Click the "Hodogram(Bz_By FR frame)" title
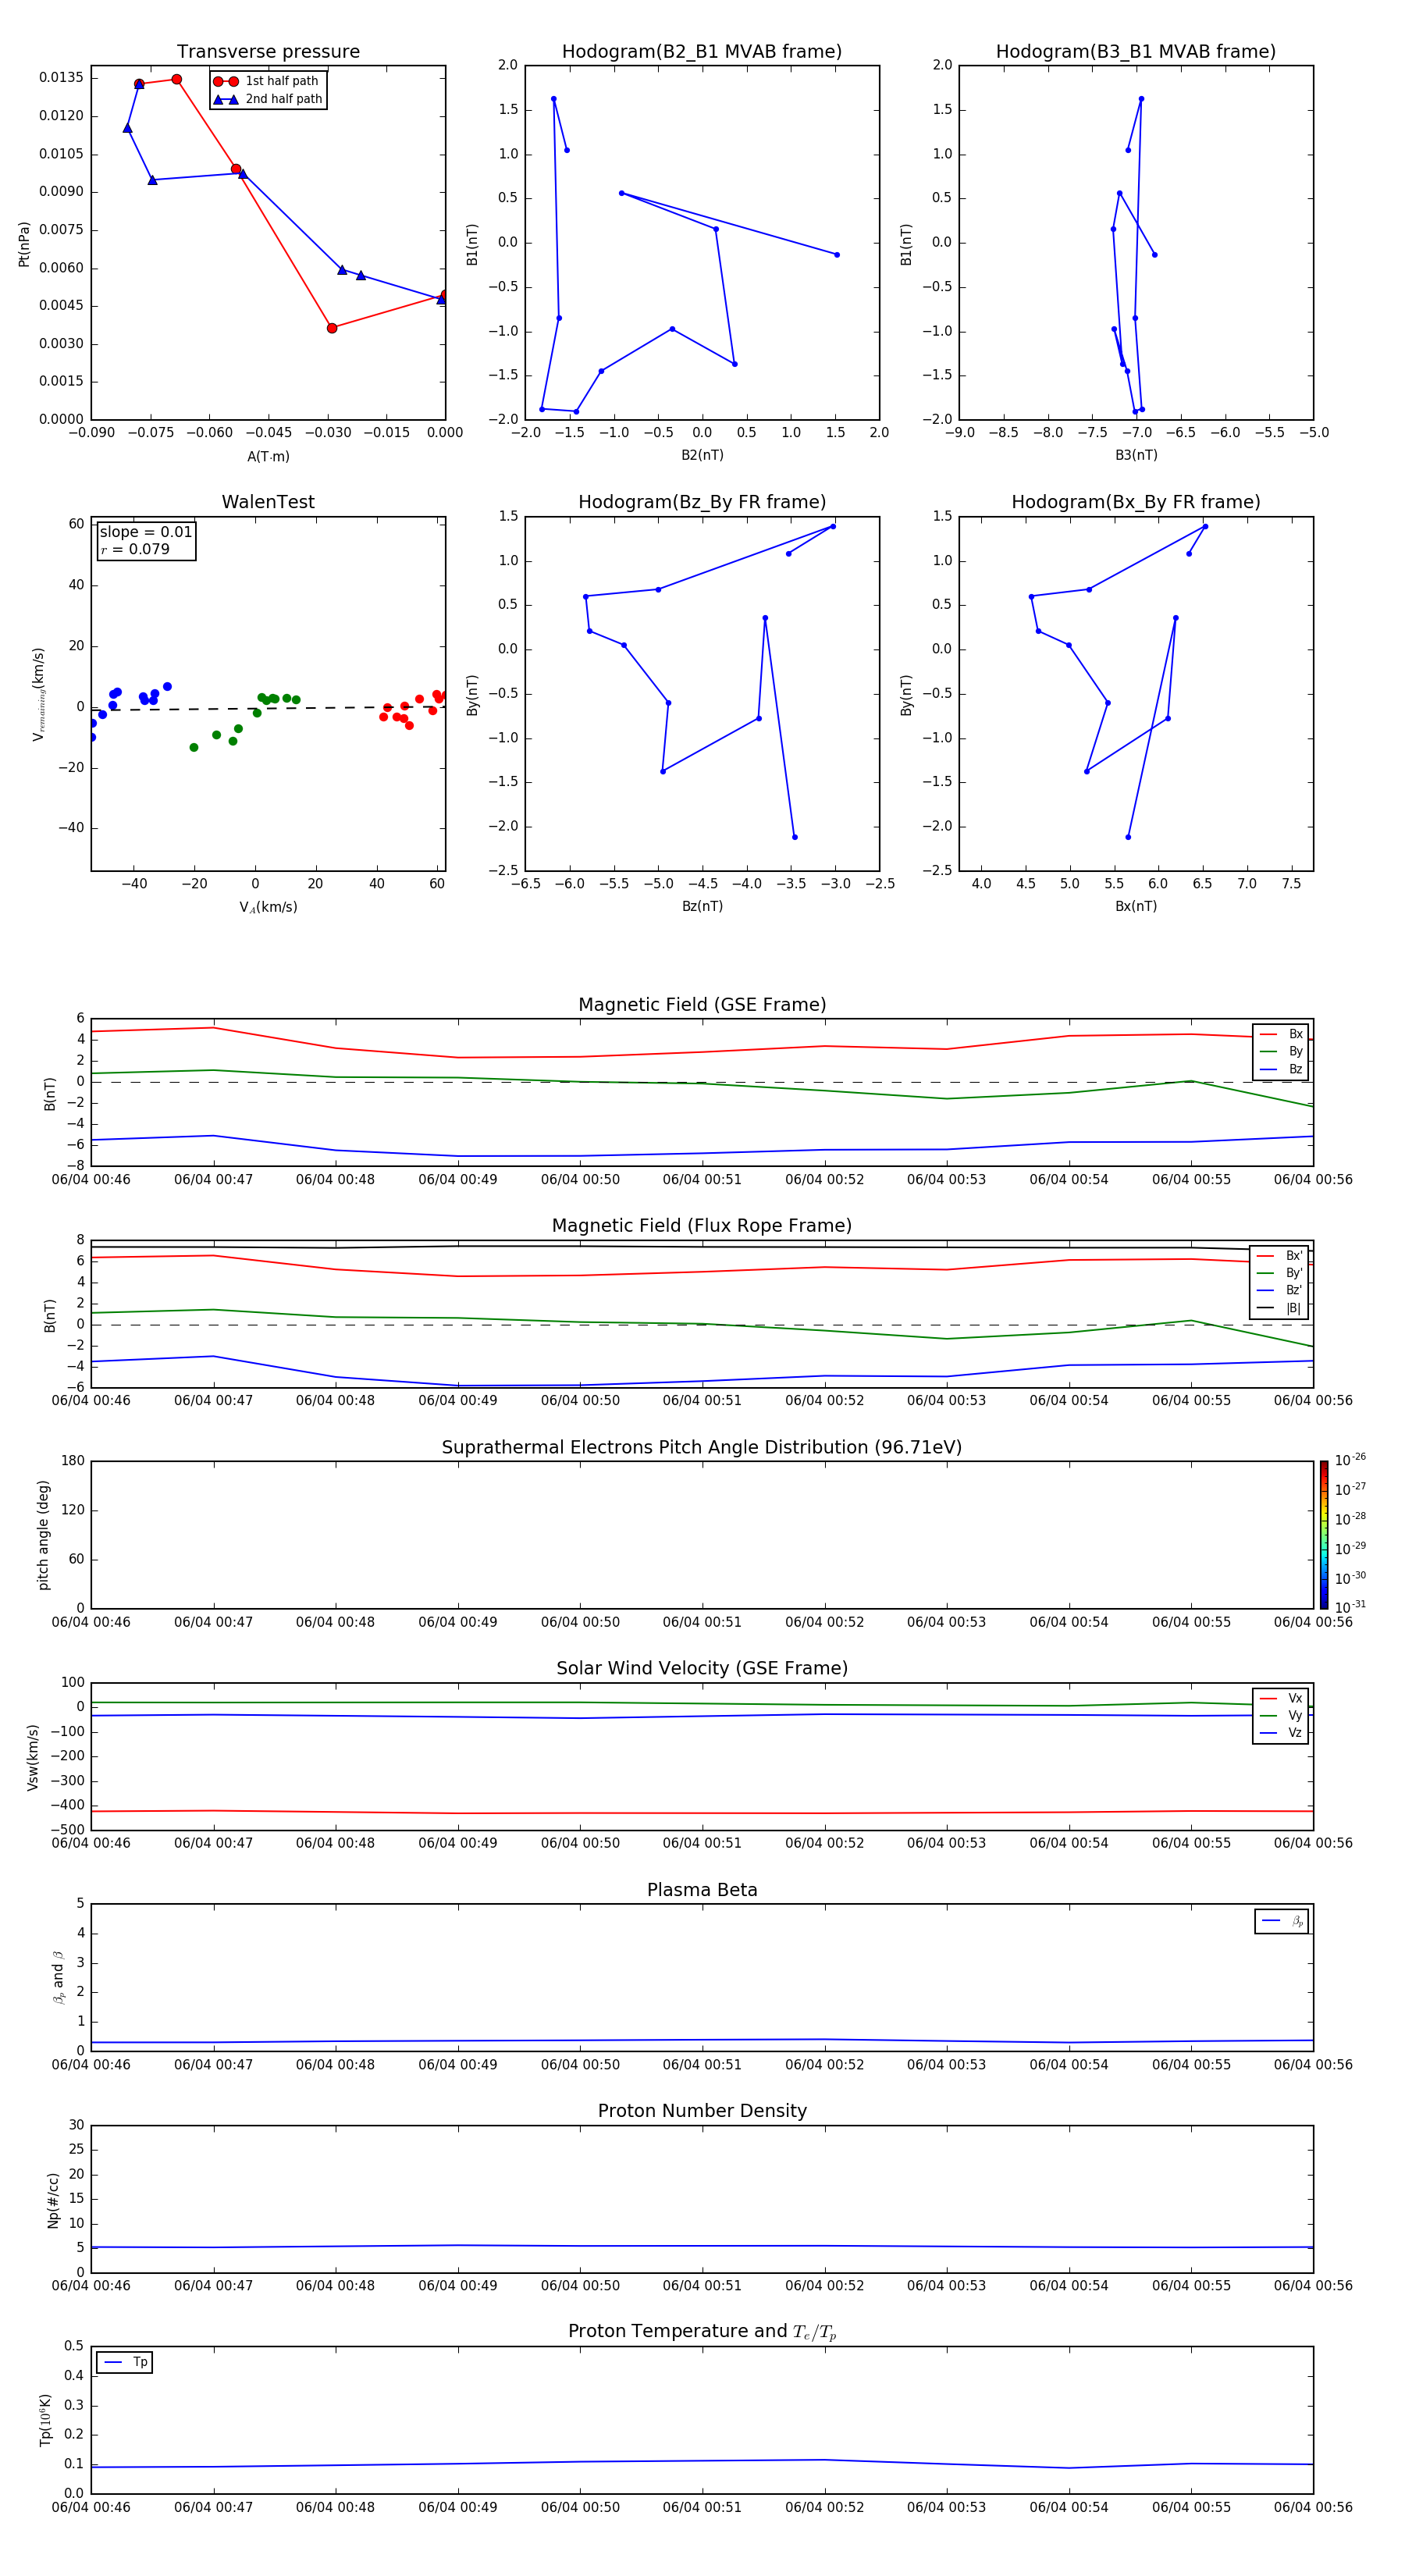 tap(702, 502)
